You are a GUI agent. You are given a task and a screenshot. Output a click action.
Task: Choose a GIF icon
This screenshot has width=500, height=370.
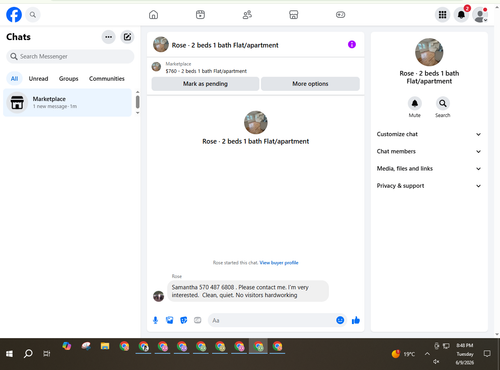(x=198, y=320)
